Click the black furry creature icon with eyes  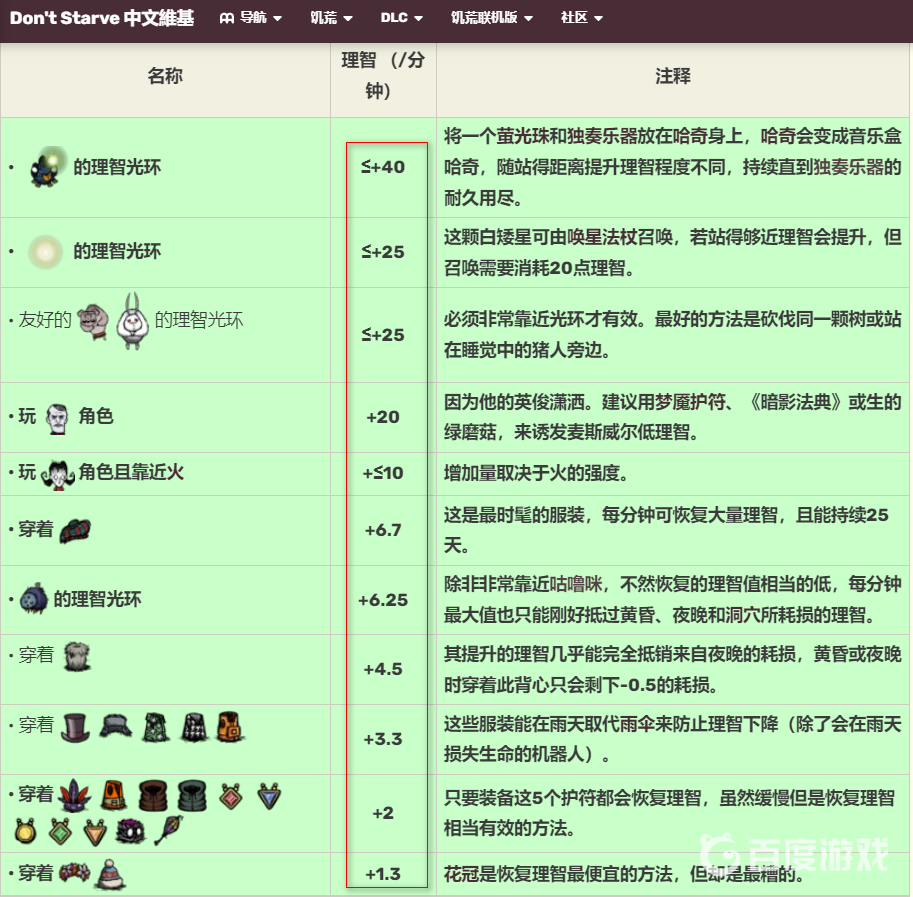[131, 832]
